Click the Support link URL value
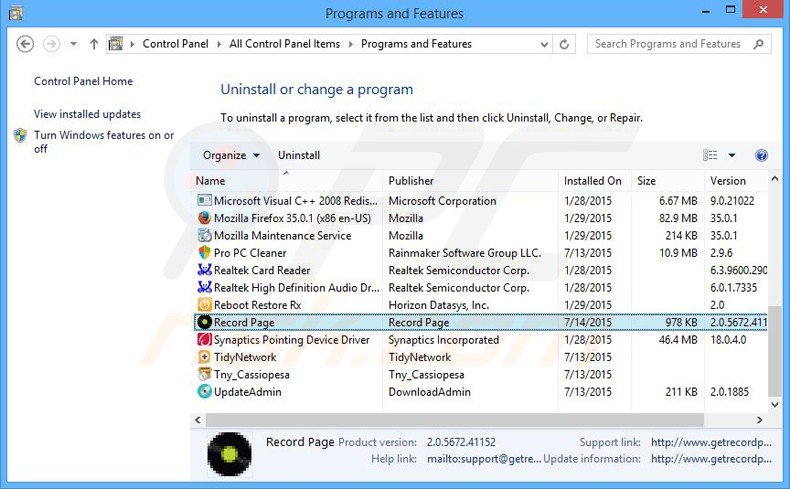This screenshot has width=790, height=489. 711,442
